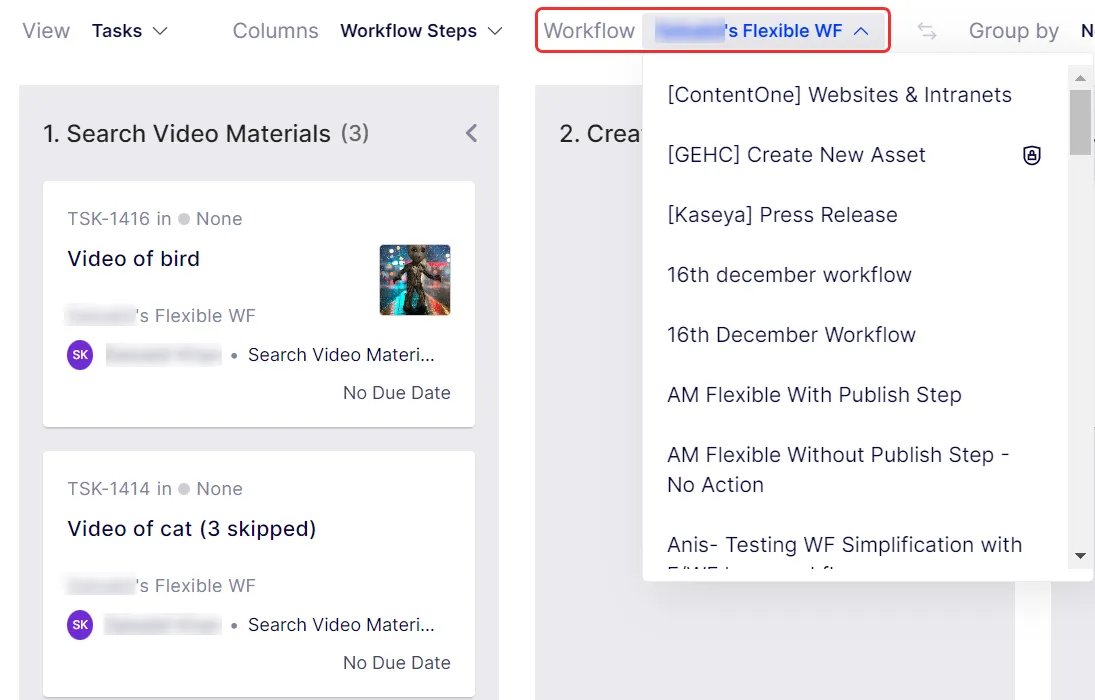Click None status on TSK-1416 card
This screenshot has height=700, width=1095.
(x=211, y=219)
